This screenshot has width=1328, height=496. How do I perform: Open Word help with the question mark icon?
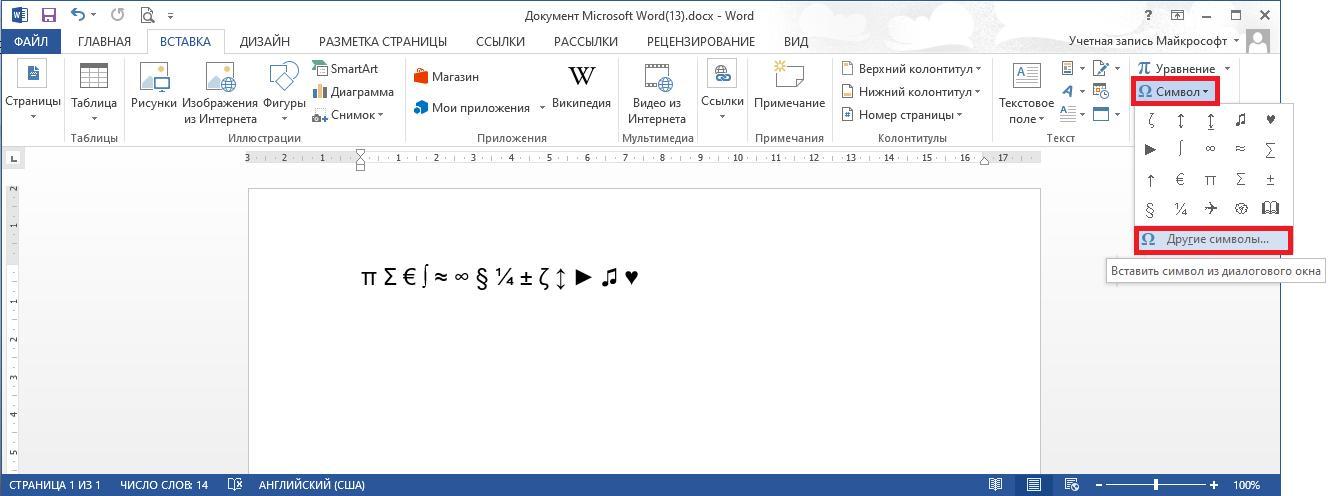[1148, 15]
